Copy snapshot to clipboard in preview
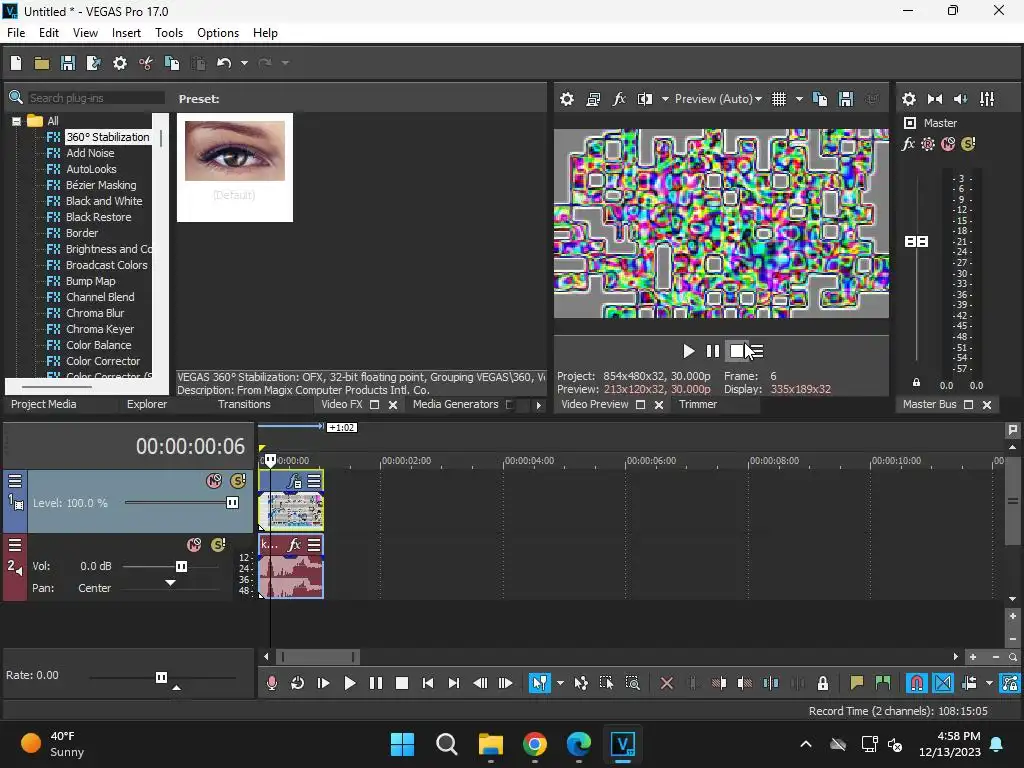Screen dimensions: 1024x768 pos(820,99)
